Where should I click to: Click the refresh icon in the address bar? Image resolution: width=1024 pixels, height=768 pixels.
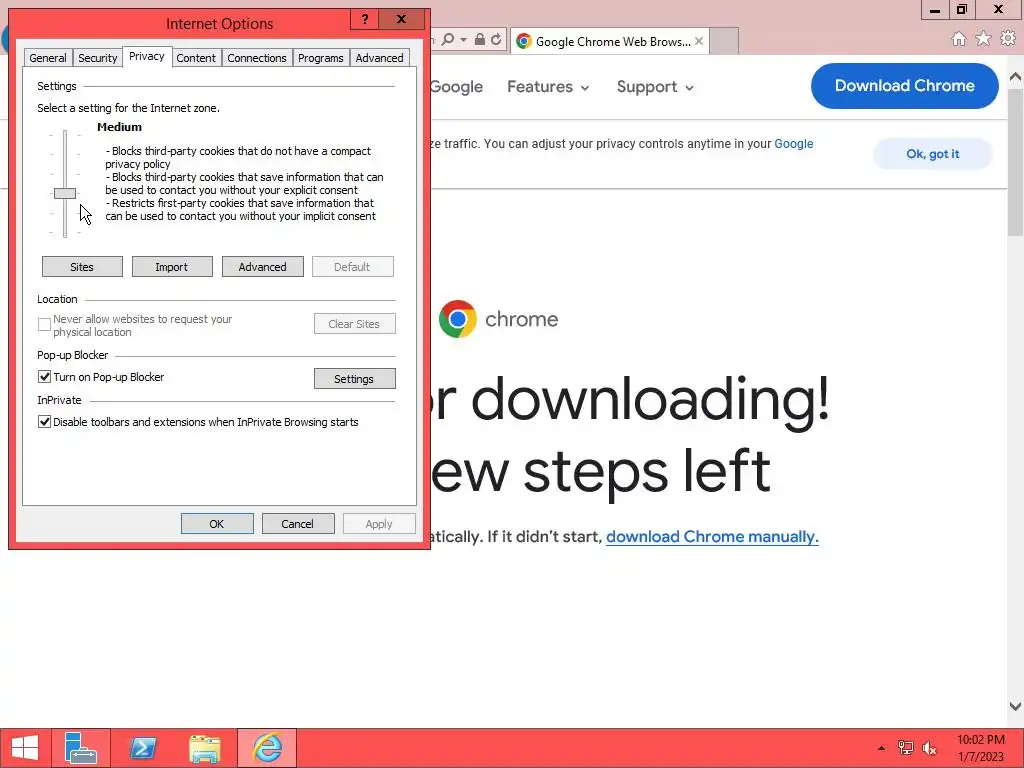[496, 40]
